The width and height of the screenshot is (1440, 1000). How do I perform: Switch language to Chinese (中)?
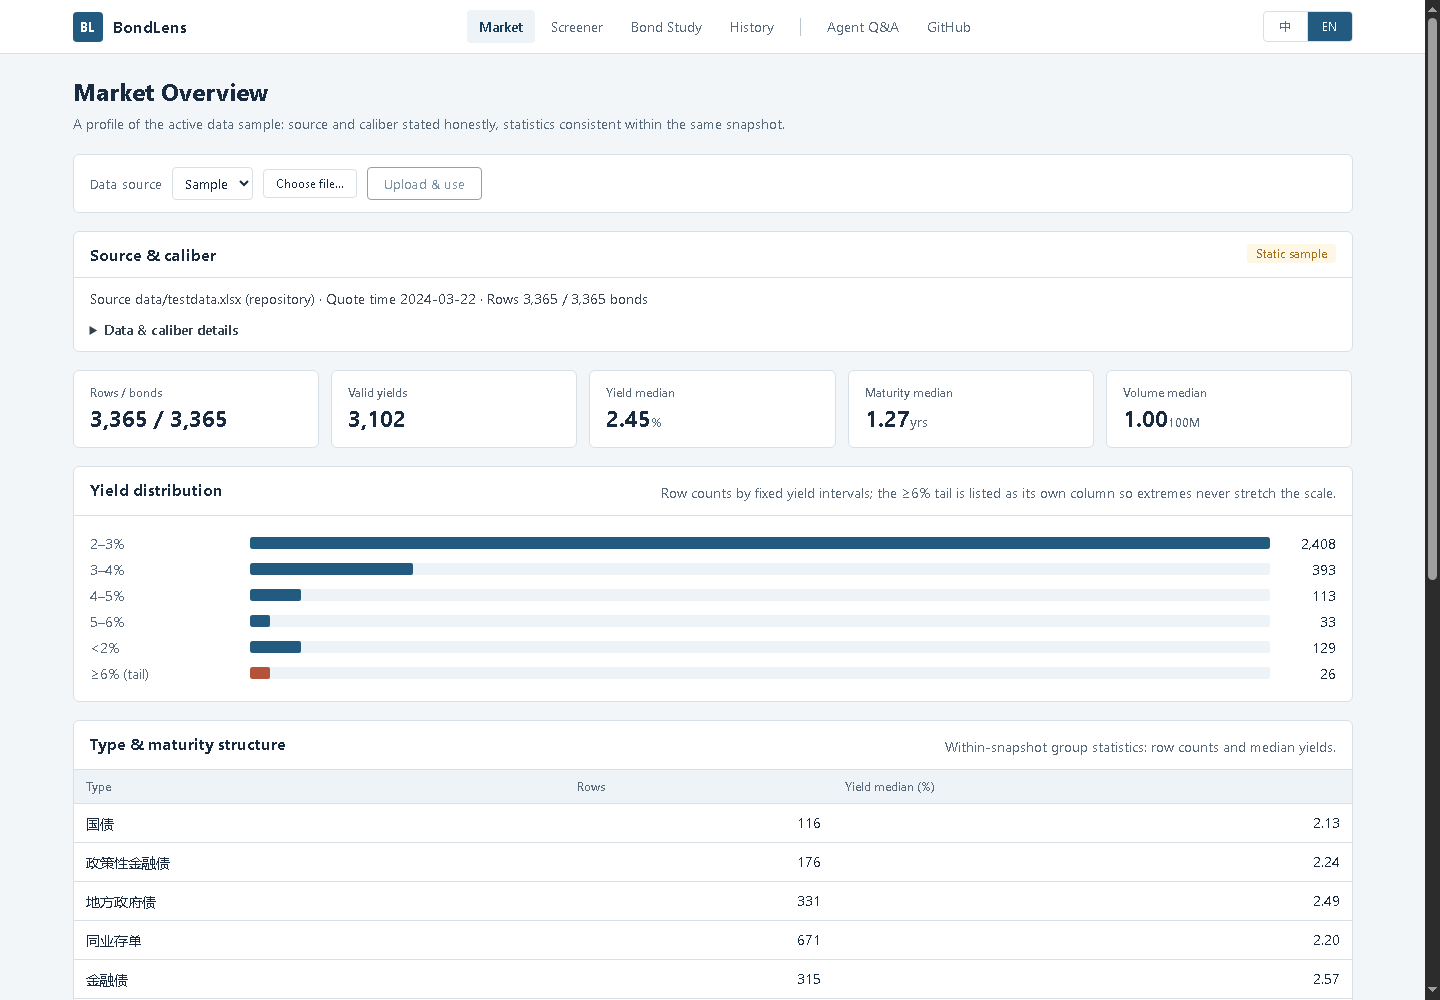point(1285,27)
